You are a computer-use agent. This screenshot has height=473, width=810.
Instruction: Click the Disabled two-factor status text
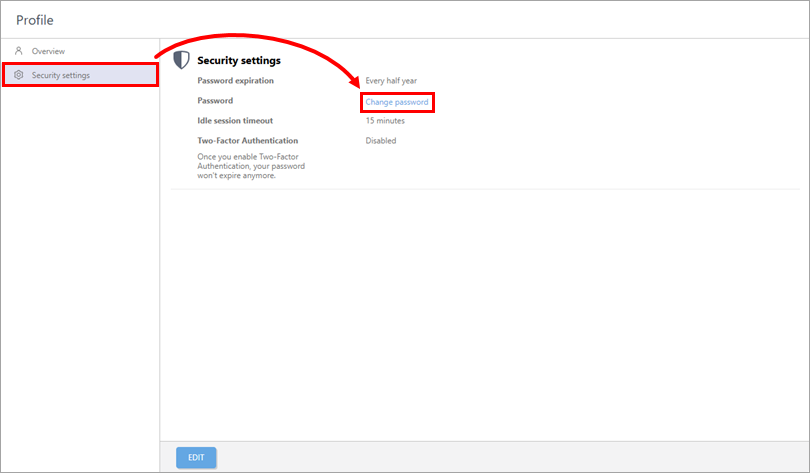[380, 140]
